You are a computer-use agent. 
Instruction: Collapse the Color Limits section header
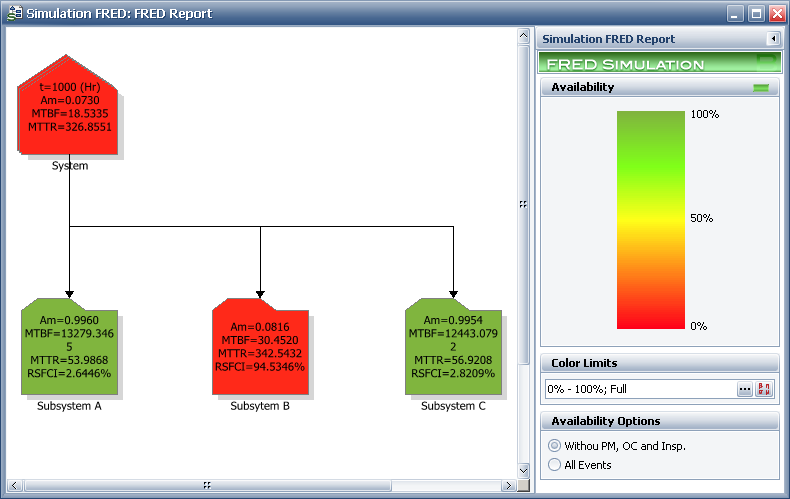click(658, 363)
